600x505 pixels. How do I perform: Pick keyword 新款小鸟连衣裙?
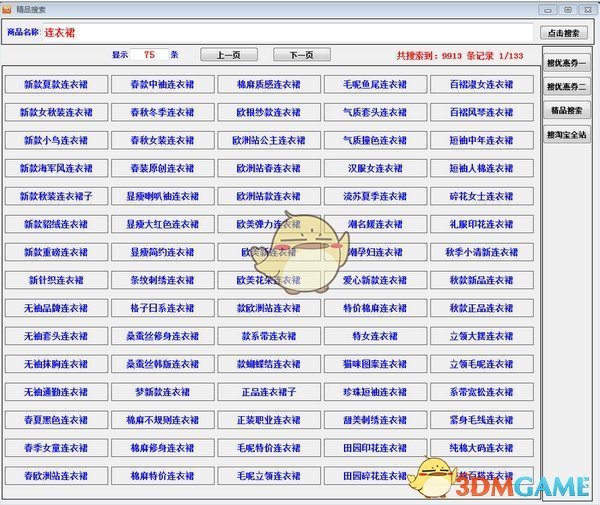[56, 140]
